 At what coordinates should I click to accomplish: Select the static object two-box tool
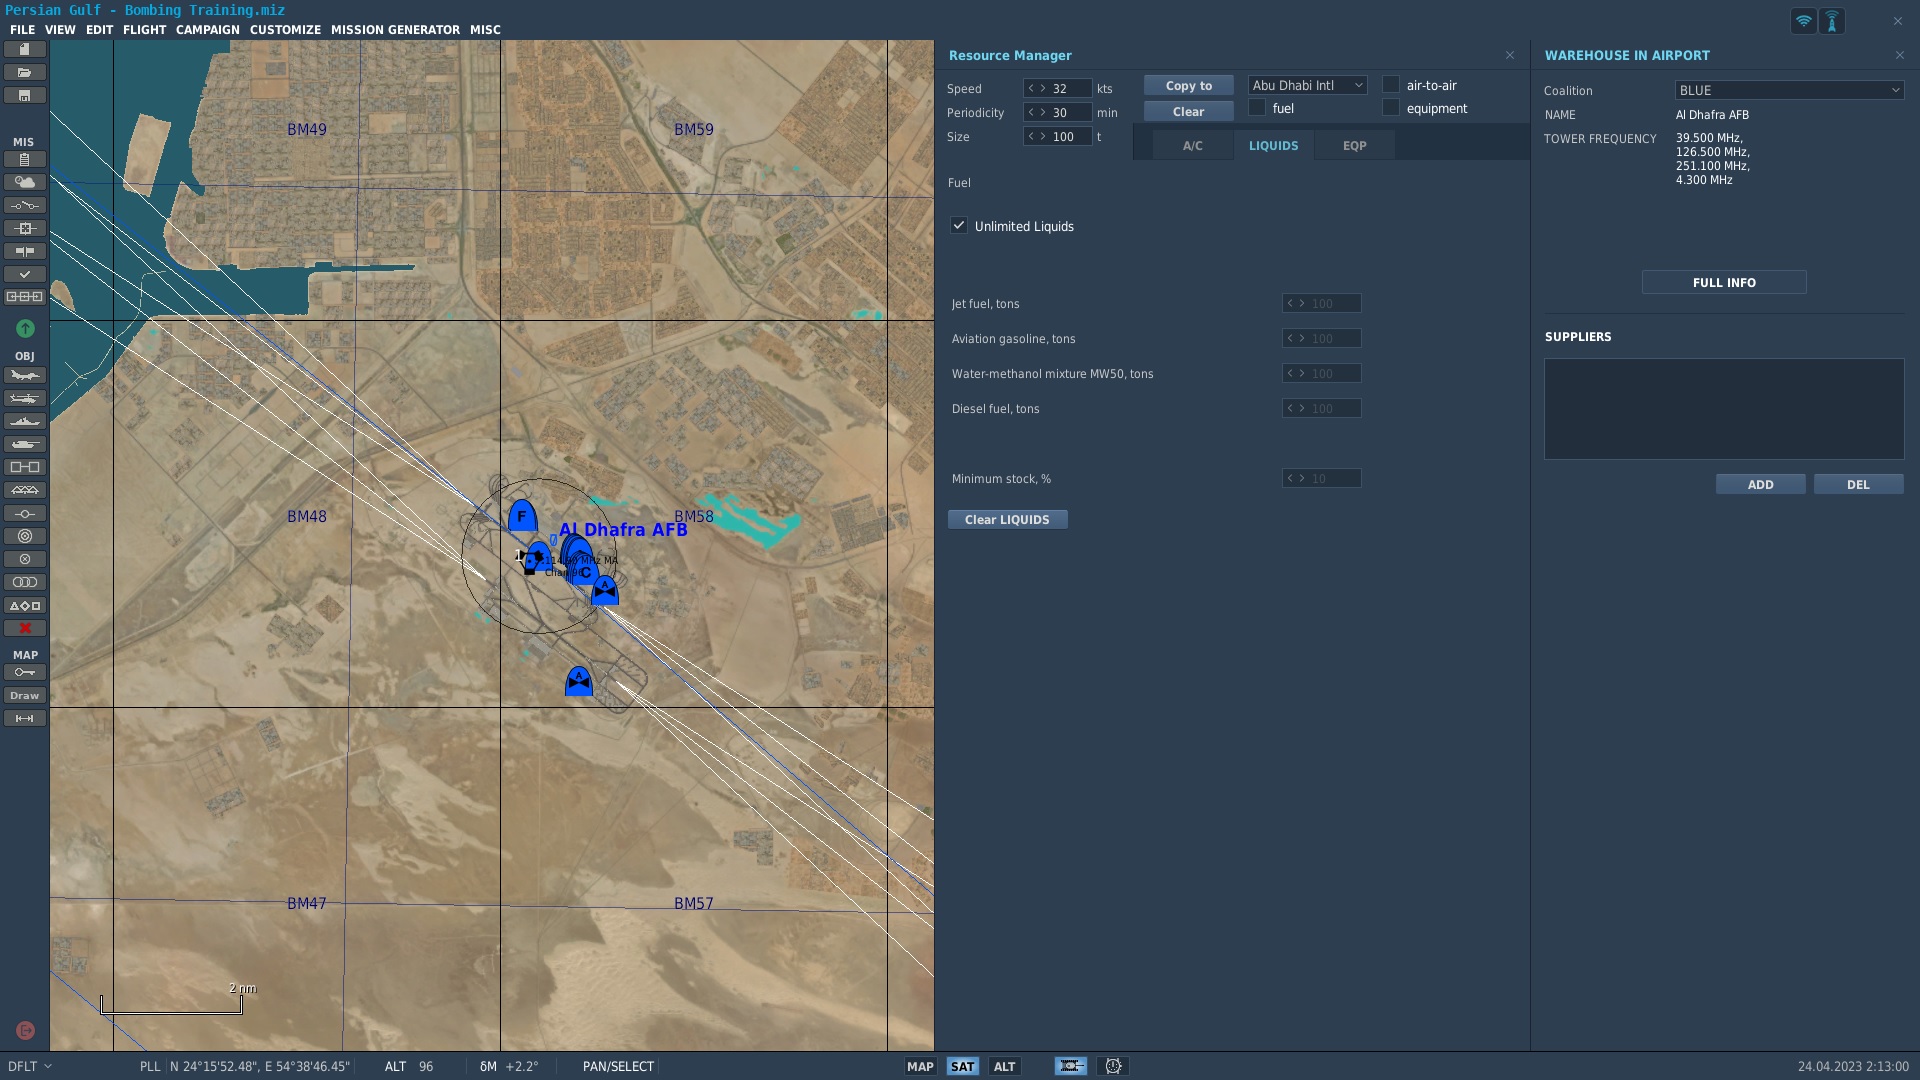pos(25,467)
